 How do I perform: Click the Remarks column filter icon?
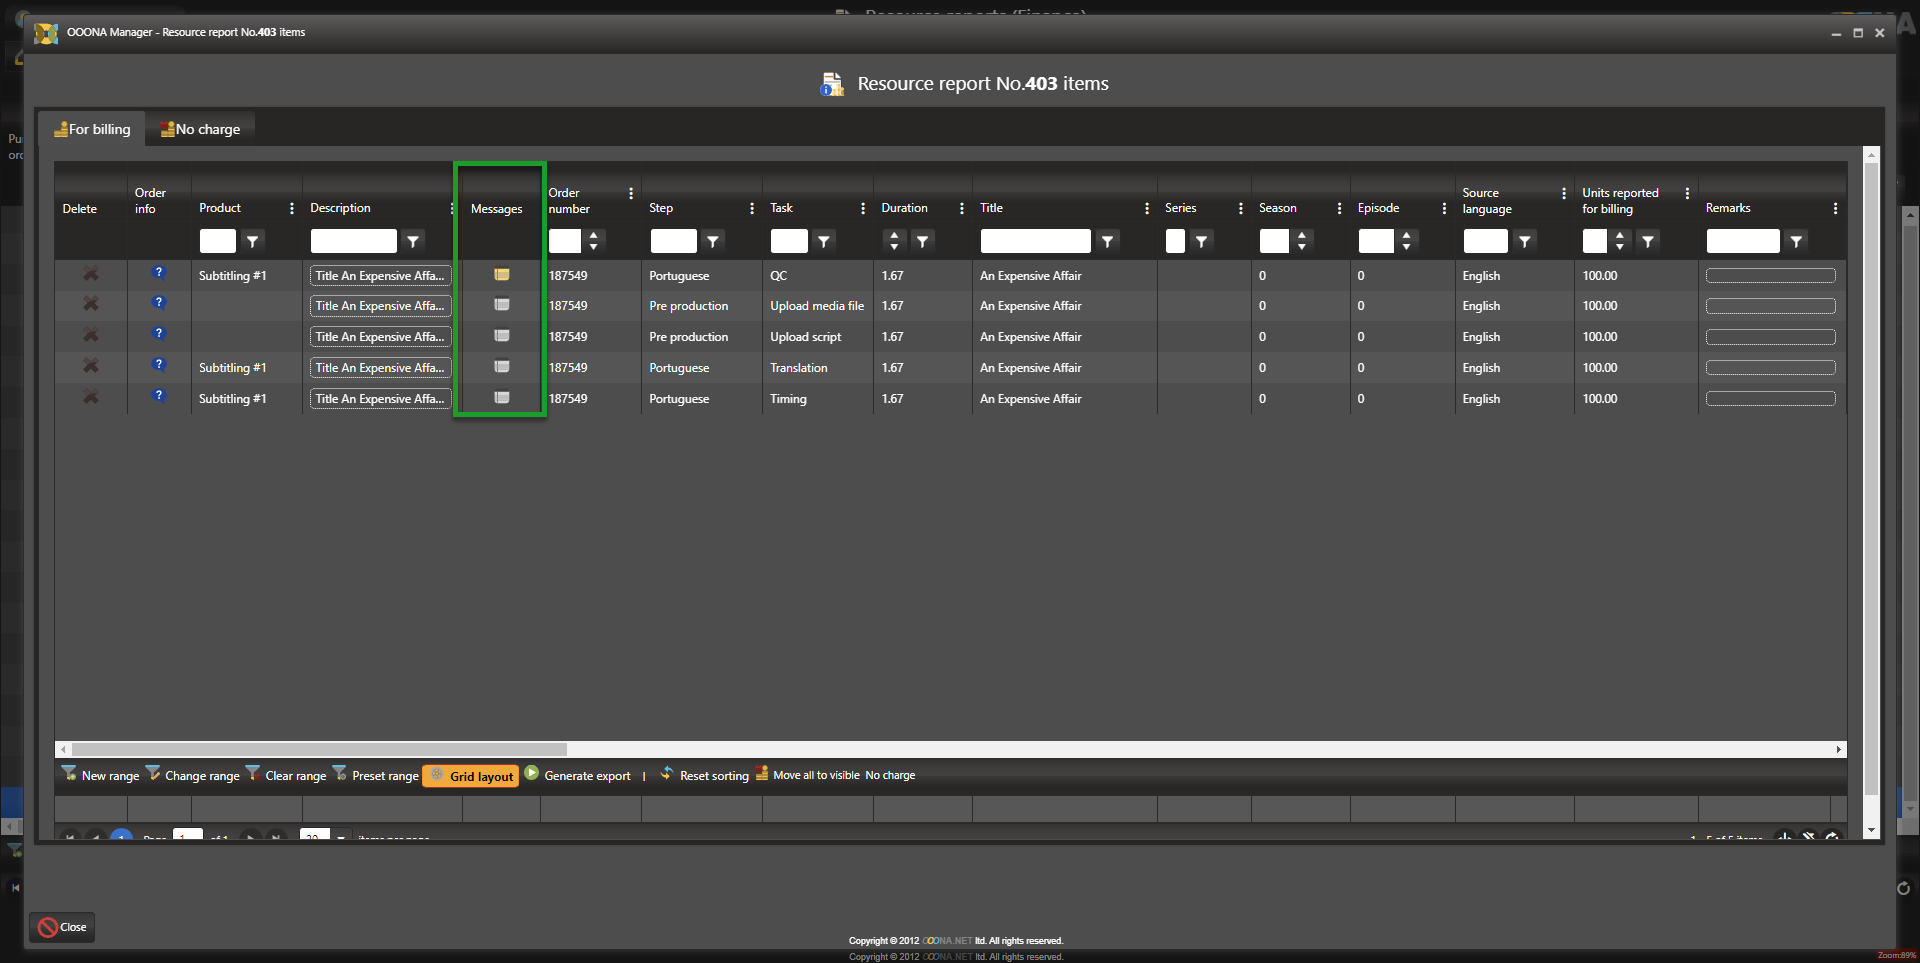pos(1796,241)
